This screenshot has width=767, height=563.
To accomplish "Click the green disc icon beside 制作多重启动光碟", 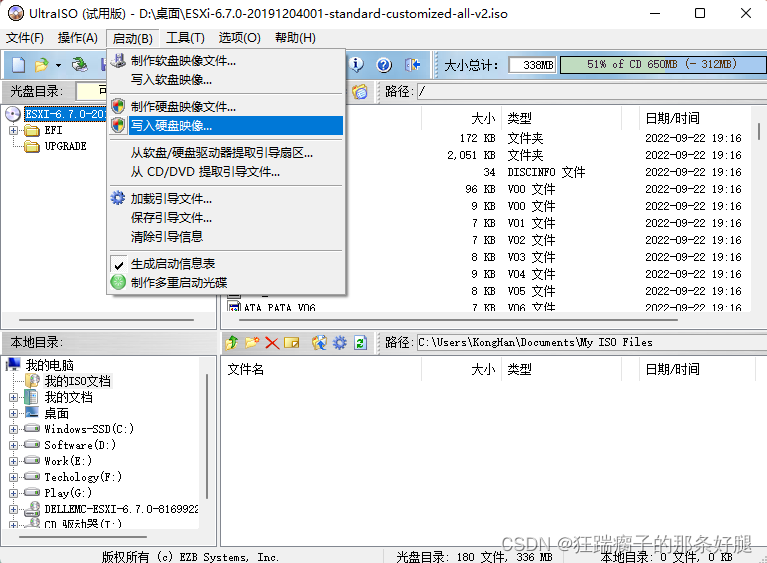I will [x=118, y=282].
